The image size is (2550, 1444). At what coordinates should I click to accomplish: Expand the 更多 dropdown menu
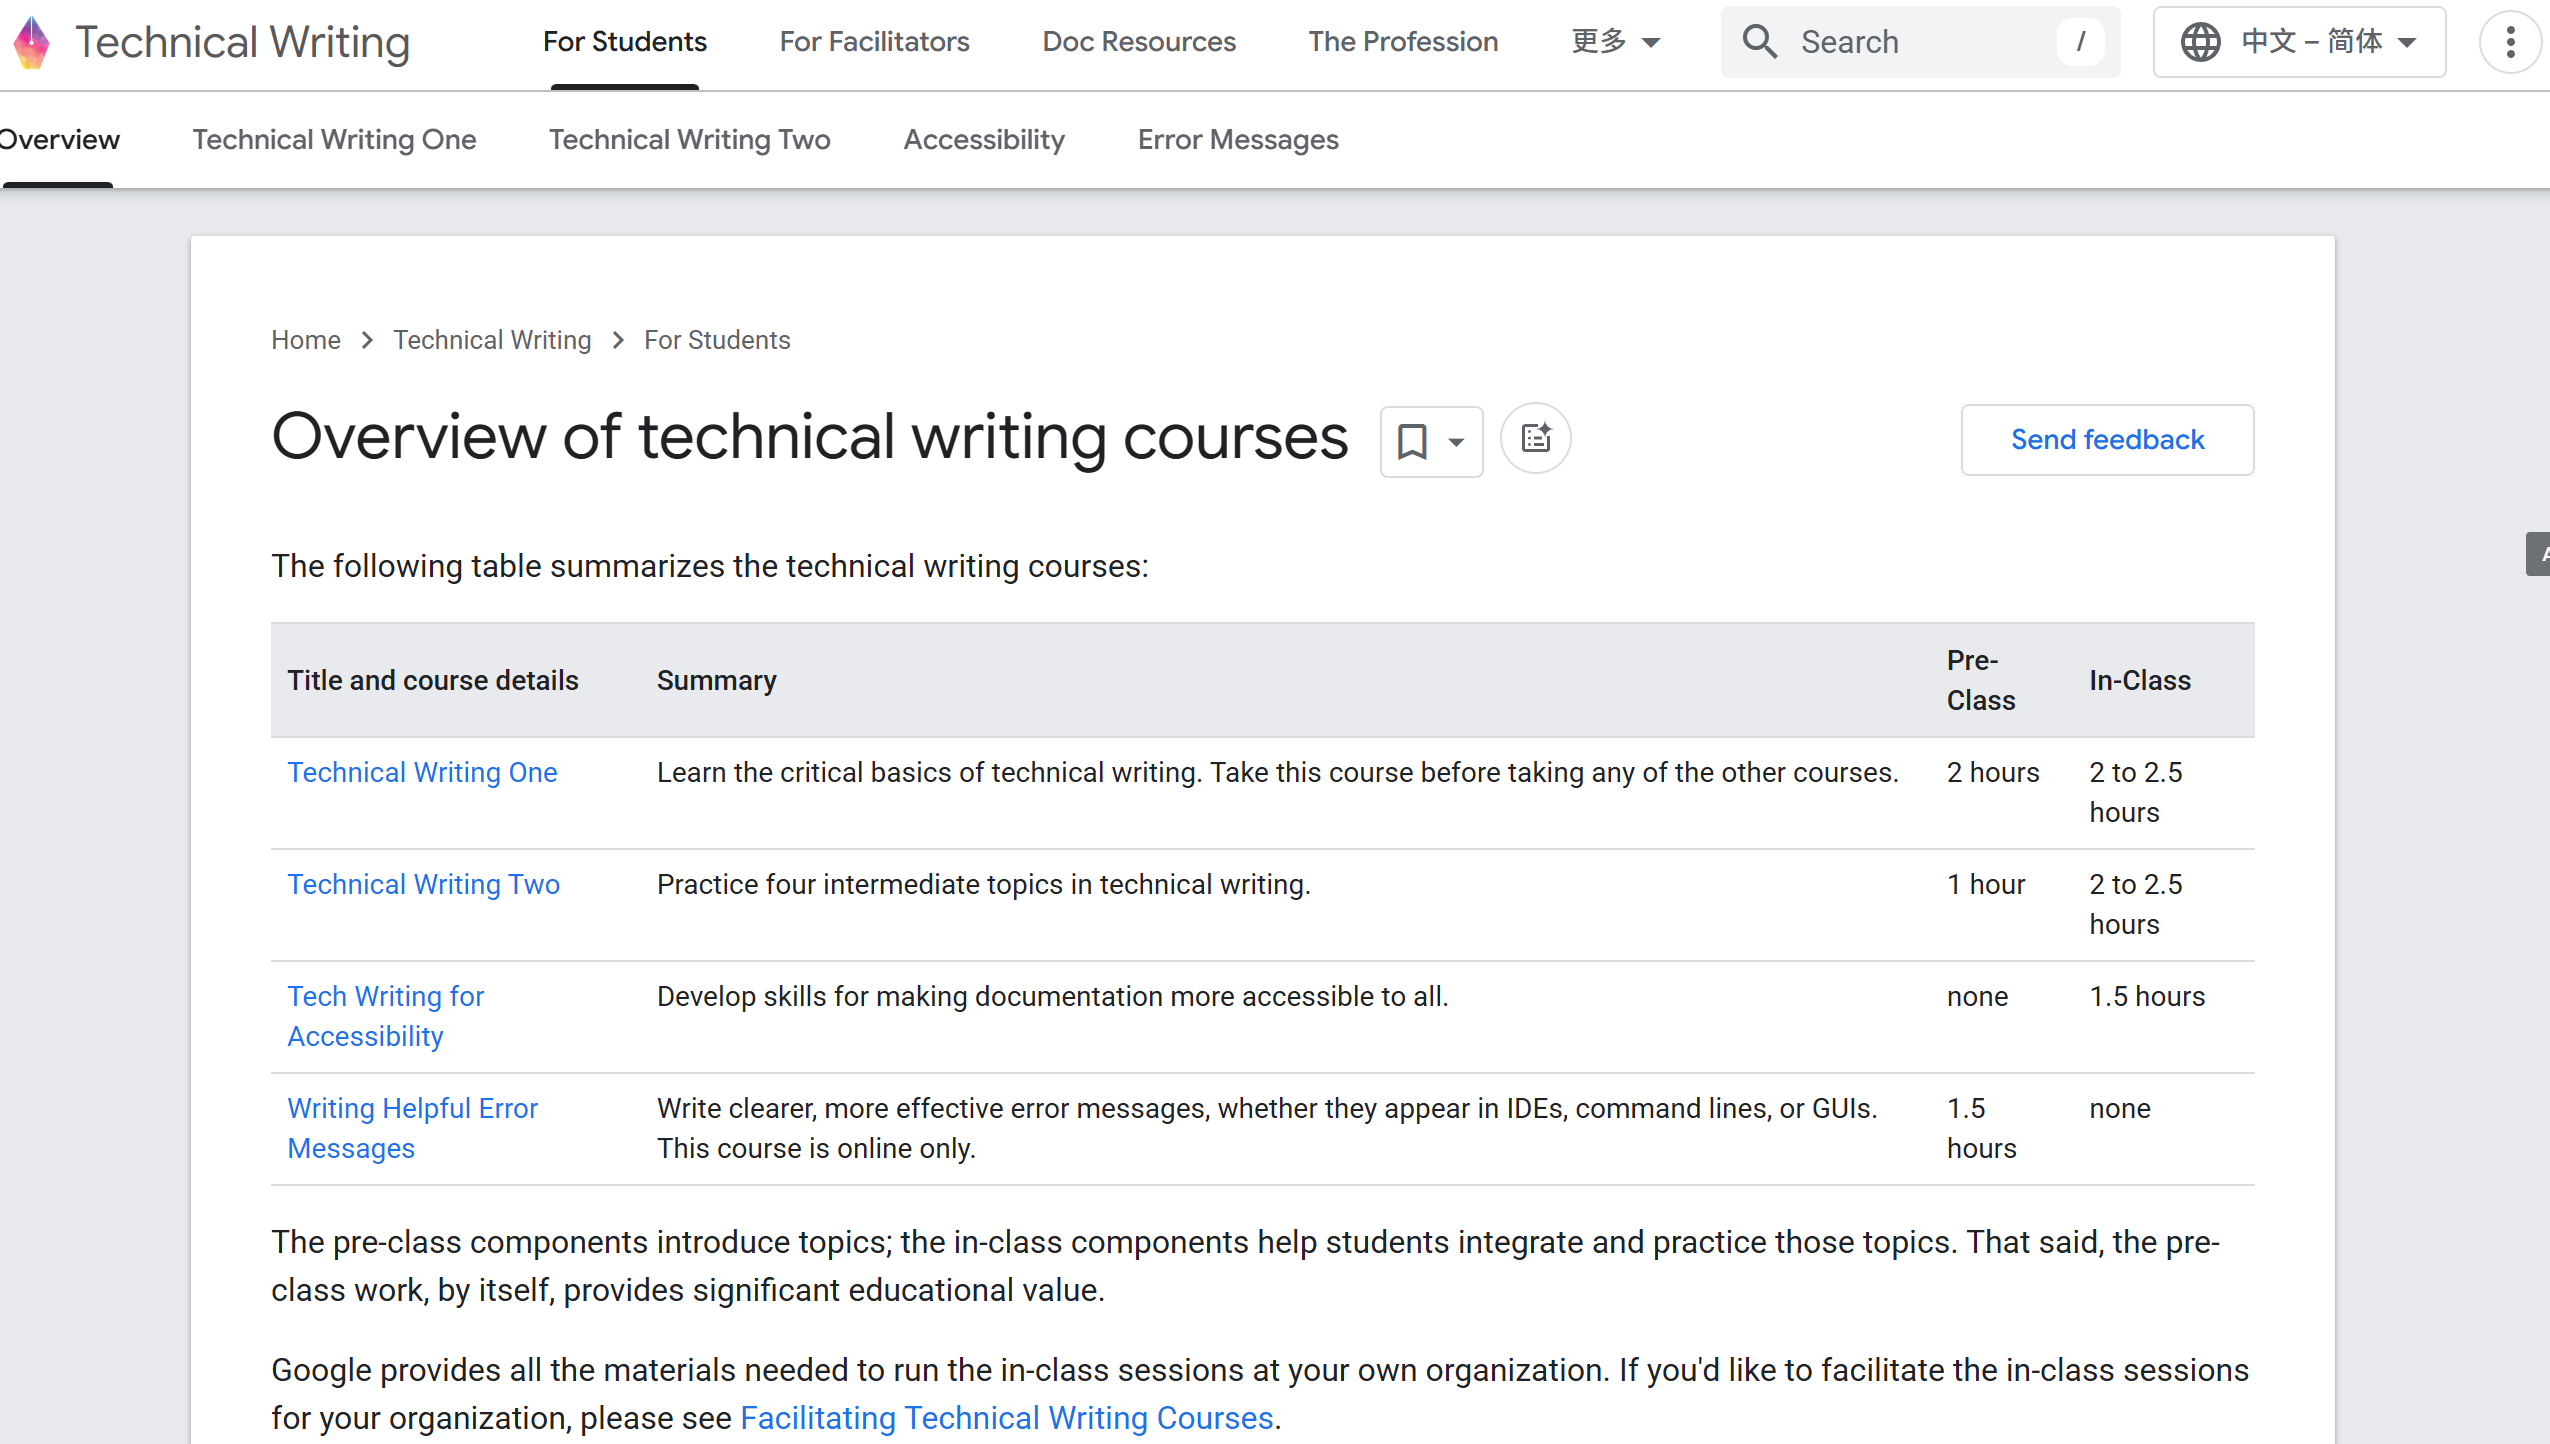pyautogui.click(x=1616, y=42)
